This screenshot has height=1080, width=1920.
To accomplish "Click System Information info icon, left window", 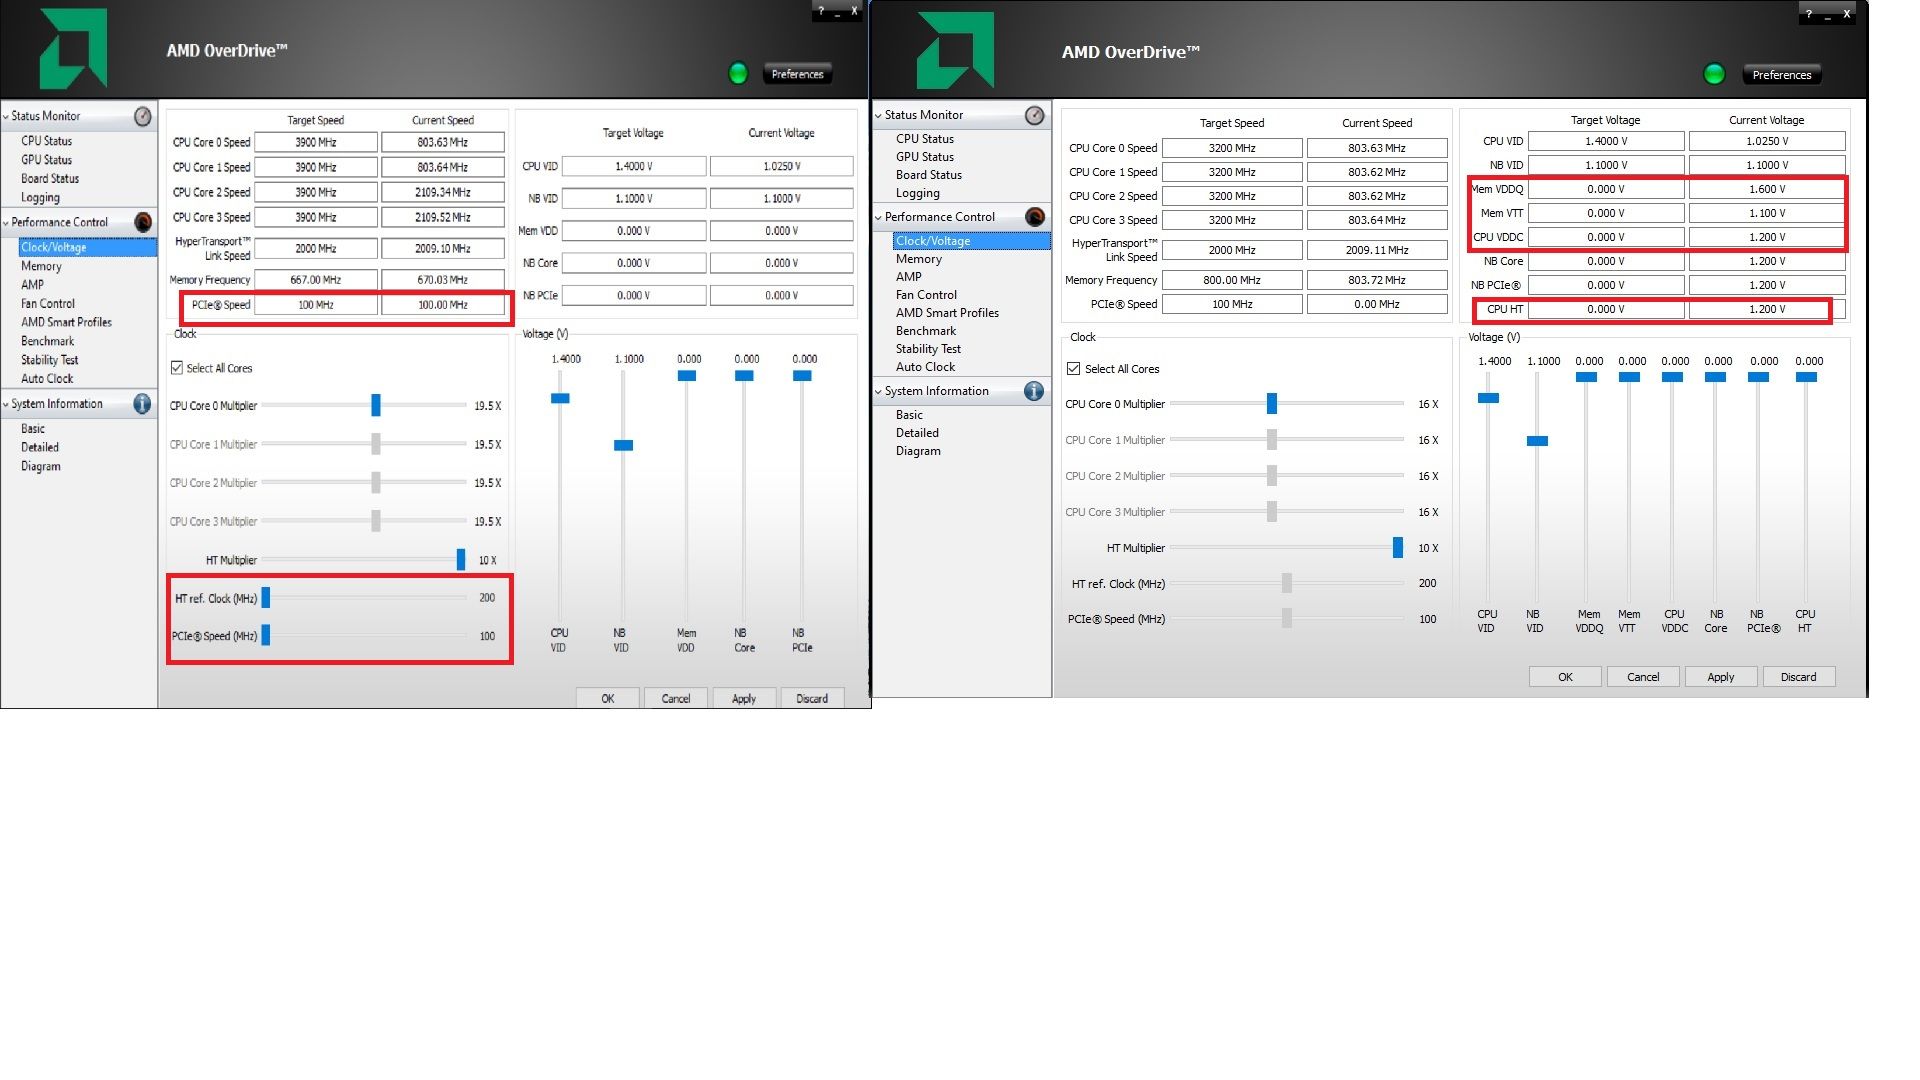I will click(142, 404).
